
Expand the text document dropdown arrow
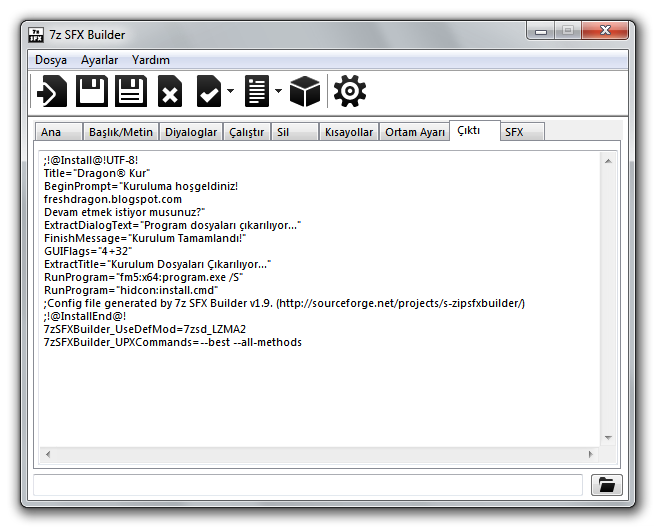pyautogui.click(x=279, y=91)
